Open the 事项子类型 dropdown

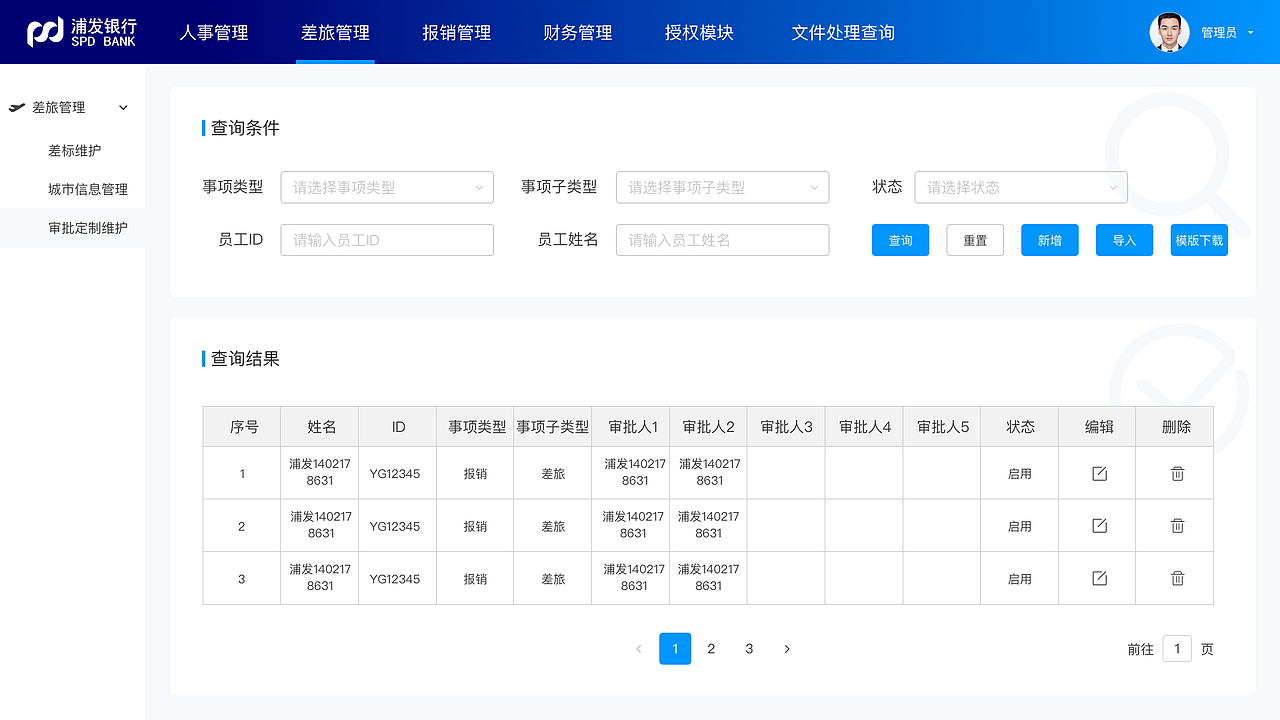722,187
